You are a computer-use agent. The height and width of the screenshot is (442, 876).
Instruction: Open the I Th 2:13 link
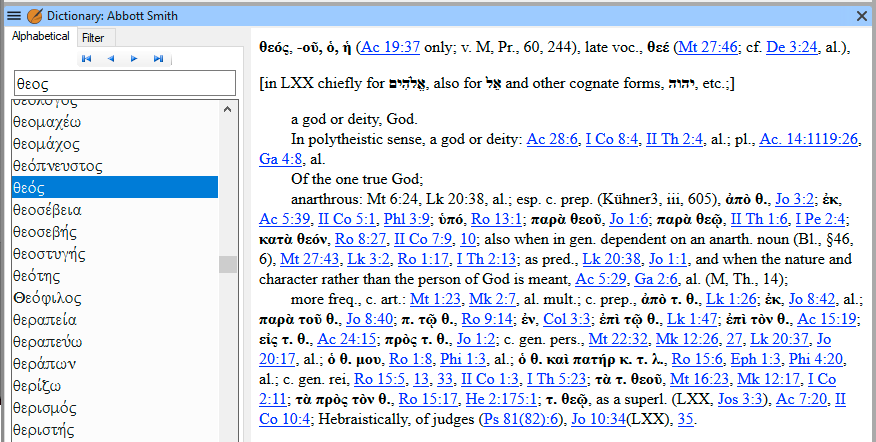[x=487, y=259]
